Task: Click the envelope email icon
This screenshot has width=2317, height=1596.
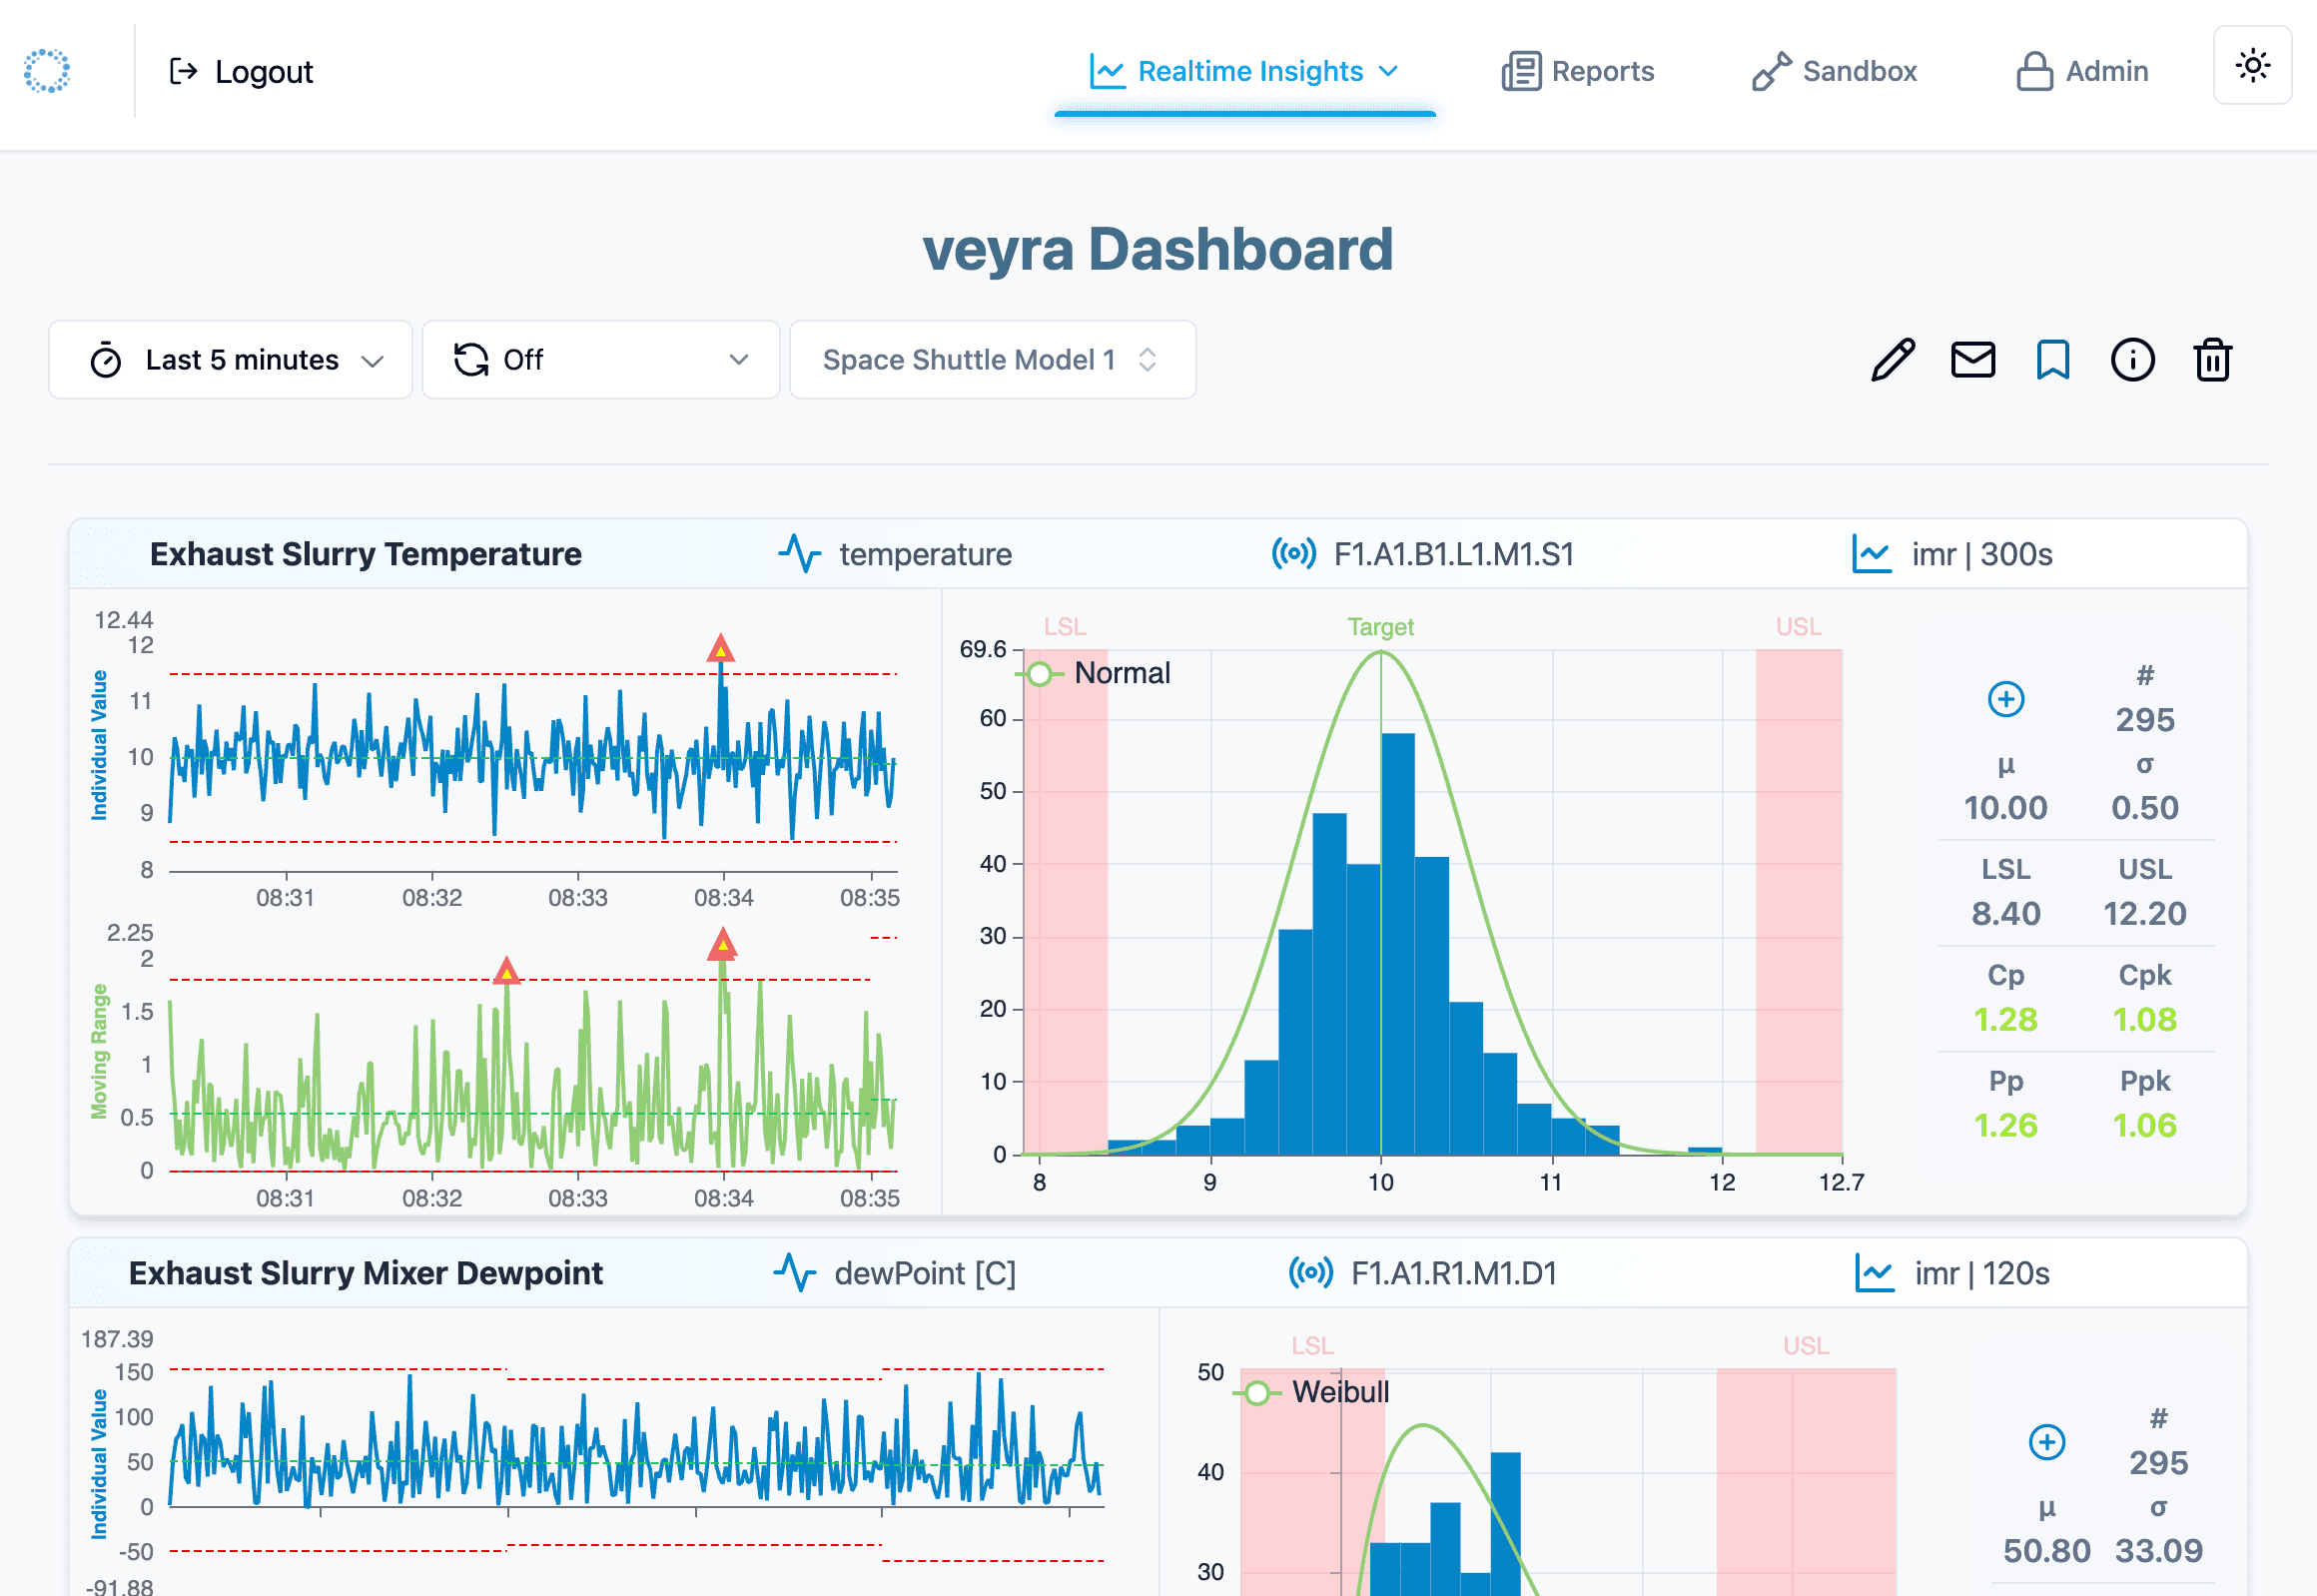Action: [1973, 360]
